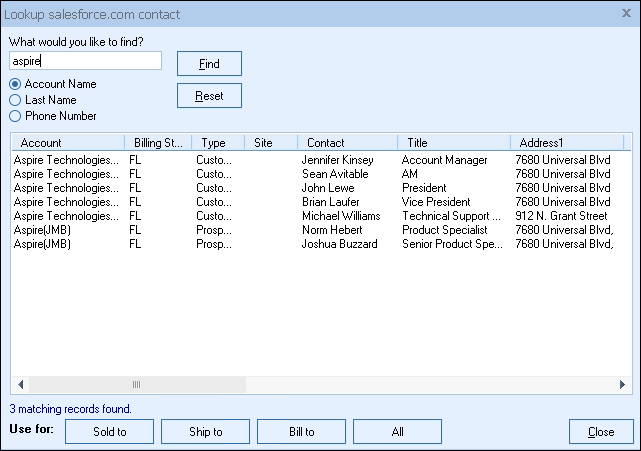The width and height of the screenshot is (641, 451).
Task: Click the 912 N. Grant Street address
Action: [x=561, y=215]
